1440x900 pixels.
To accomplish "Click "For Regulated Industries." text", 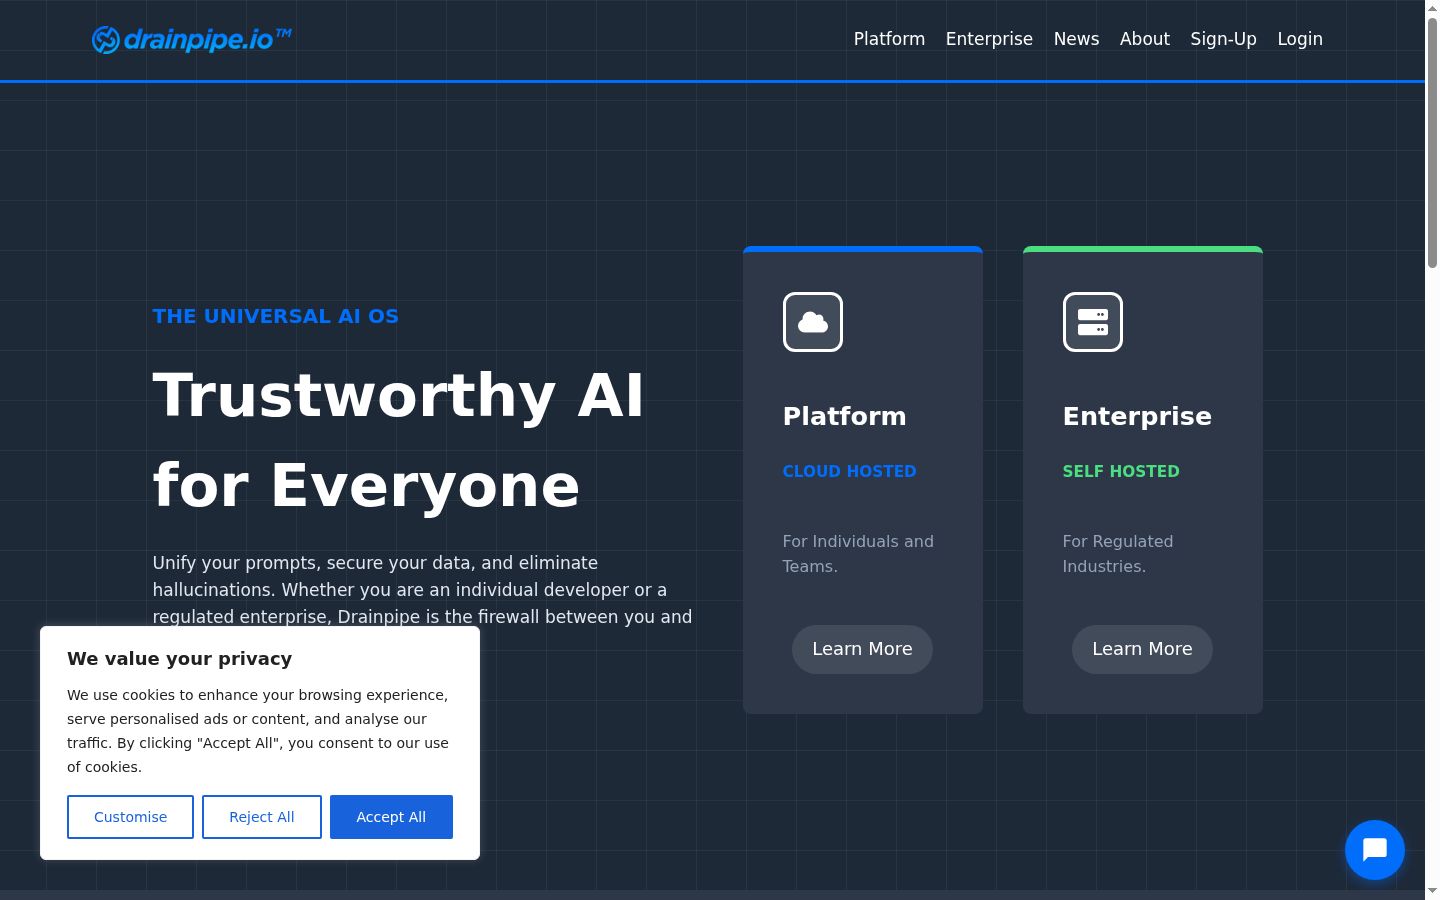I will 1118,553.
